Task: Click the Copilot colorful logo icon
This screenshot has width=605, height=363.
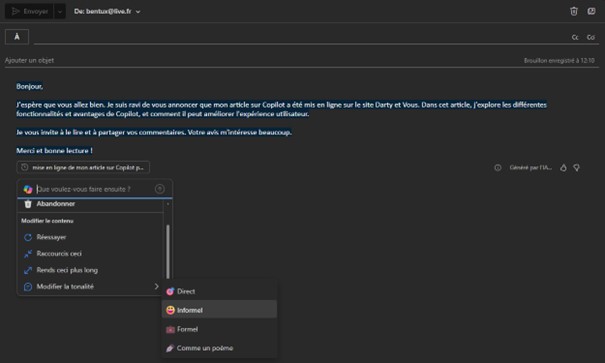Action: (x=28, y=189)
